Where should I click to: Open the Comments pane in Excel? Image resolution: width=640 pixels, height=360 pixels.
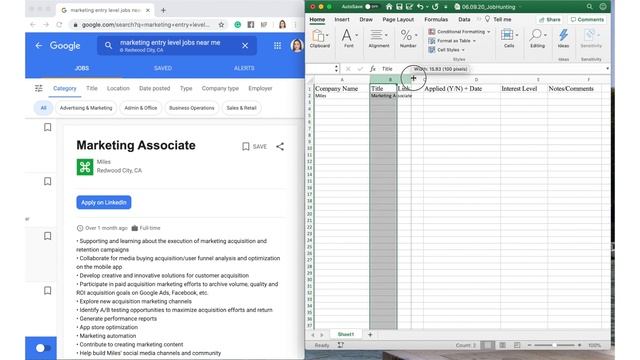pos(587,20)
